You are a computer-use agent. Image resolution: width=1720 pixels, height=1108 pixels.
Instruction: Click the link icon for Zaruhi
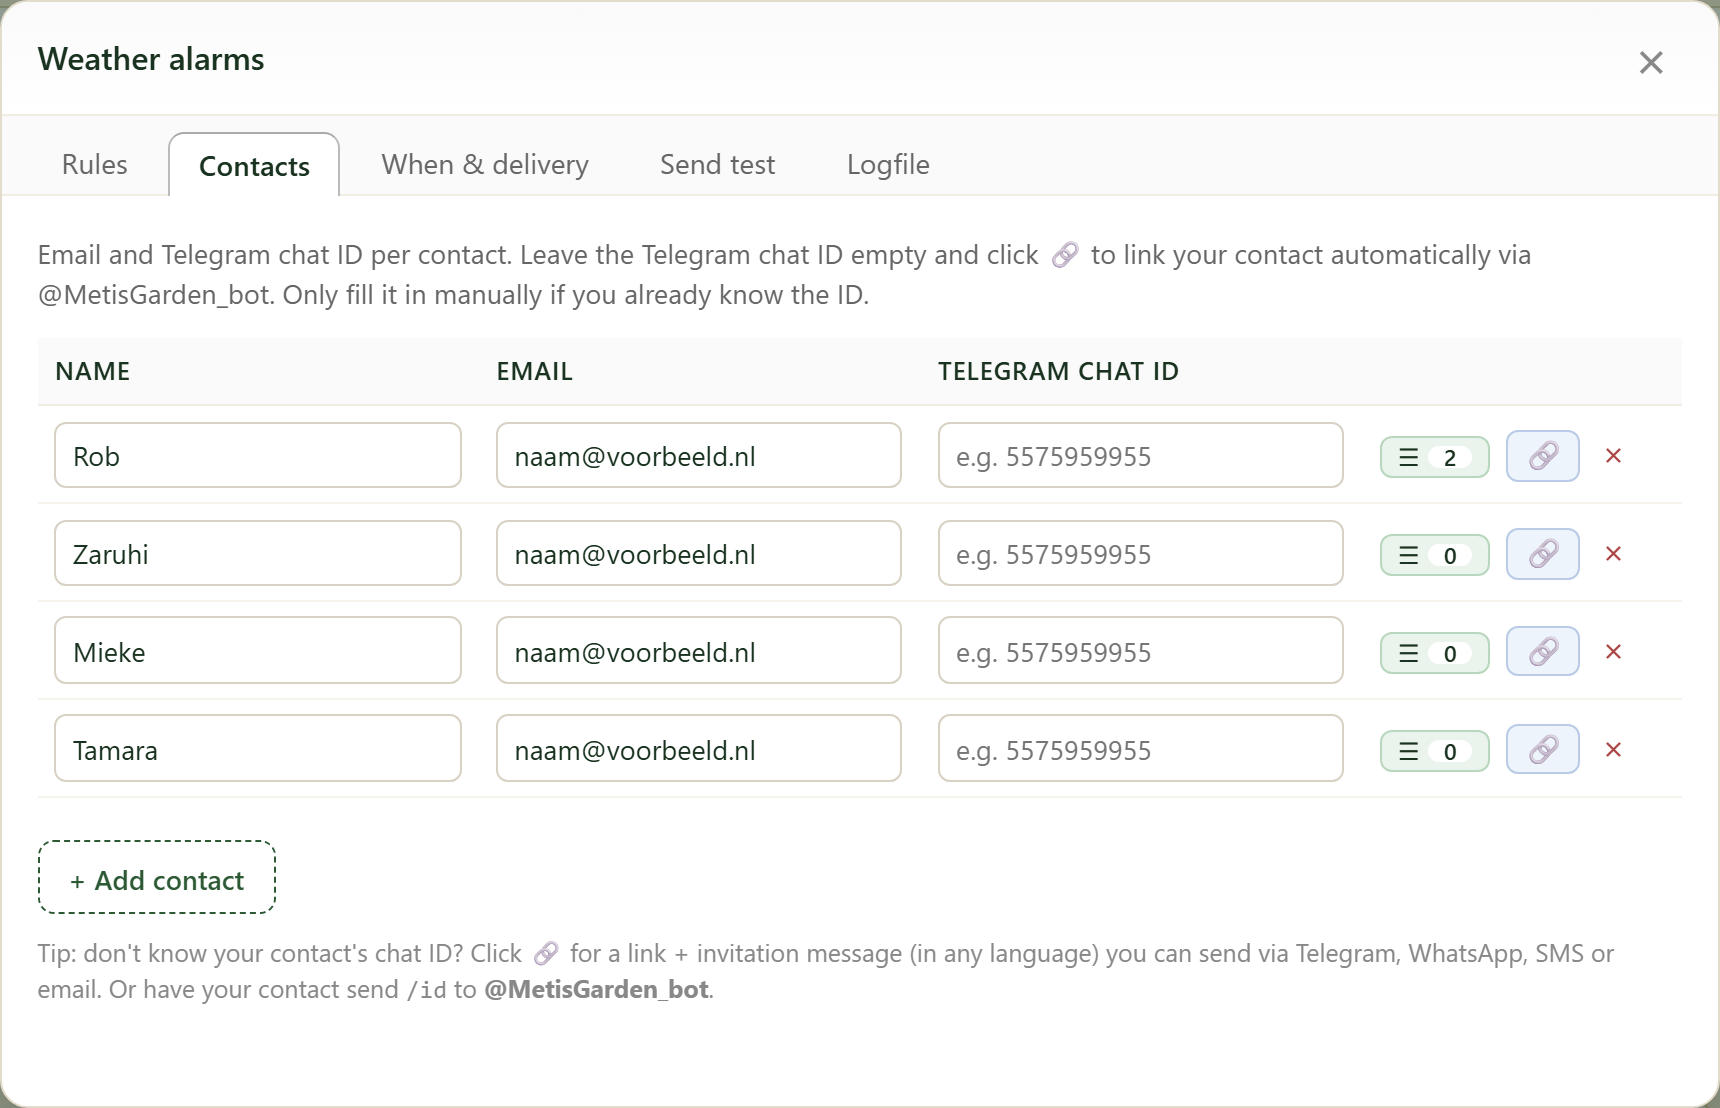tap(1543, 554)
